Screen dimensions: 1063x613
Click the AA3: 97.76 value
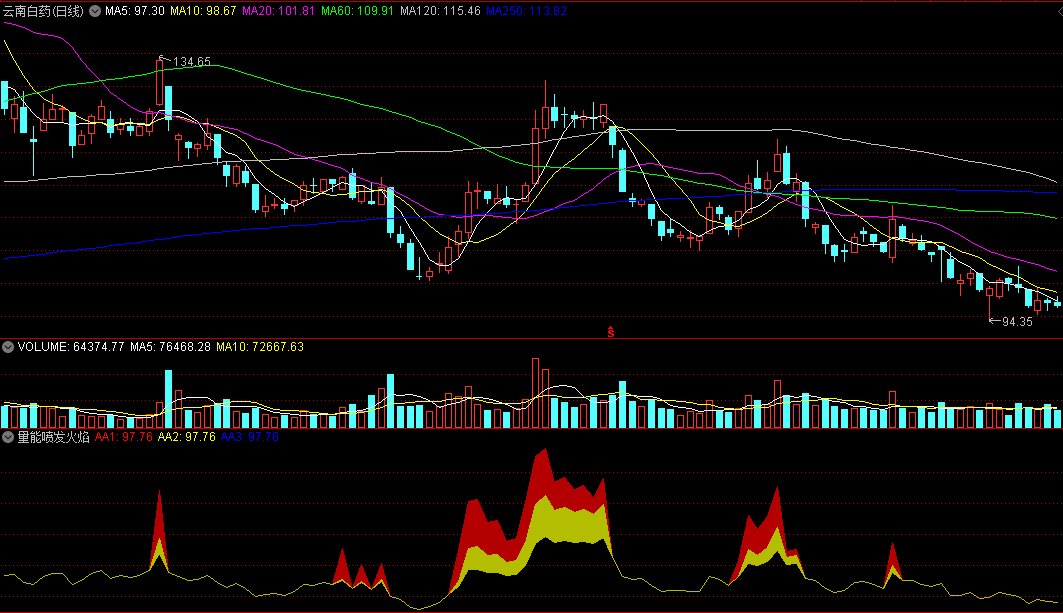click(x=249, y=437)
